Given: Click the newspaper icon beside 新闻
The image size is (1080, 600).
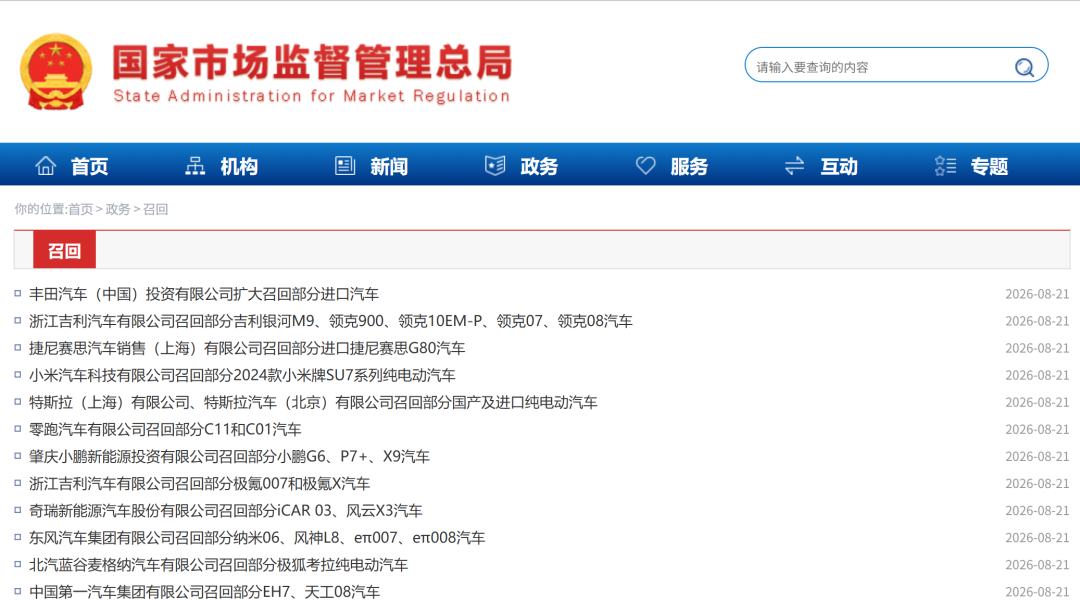Looking at the screenshot, I should pos(345,165).
